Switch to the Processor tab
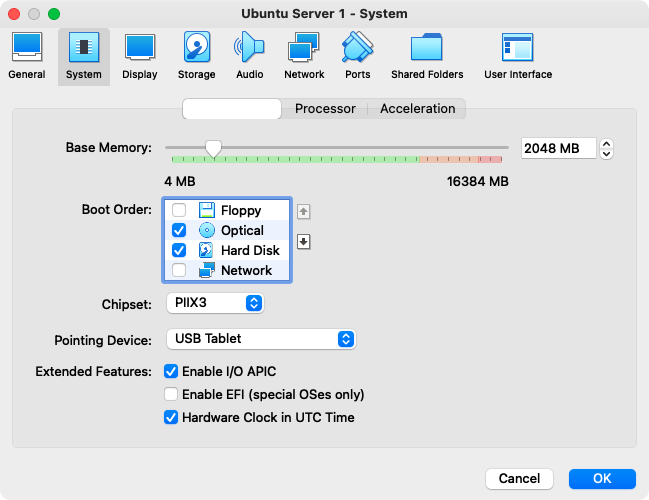 click(x=325, y=109)
